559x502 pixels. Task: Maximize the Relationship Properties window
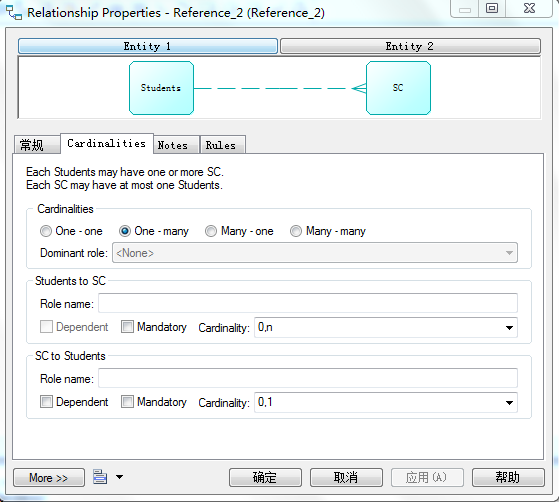click(492, 8)
